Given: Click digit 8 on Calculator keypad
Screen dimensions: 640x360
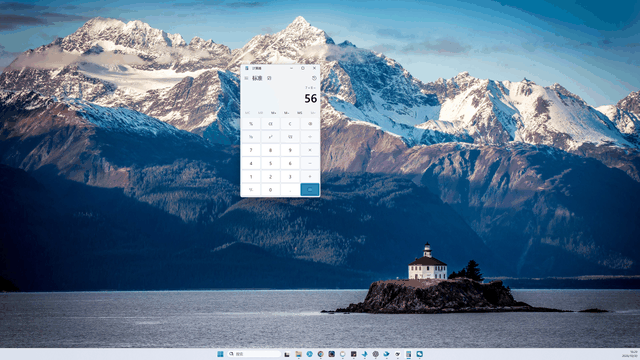Looking at the screenshot, I should [x=270, y=150].
